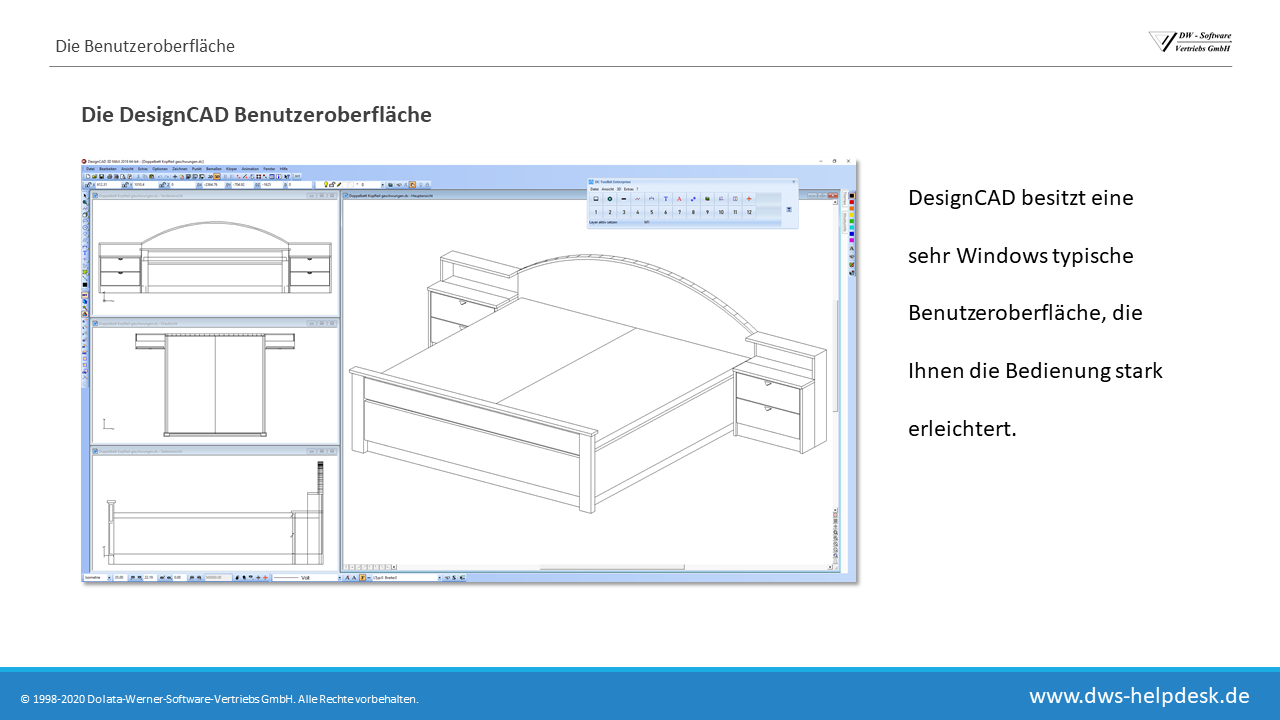
Task: Open www.dws-helpdesk.de link
Action: point(1139,695)
